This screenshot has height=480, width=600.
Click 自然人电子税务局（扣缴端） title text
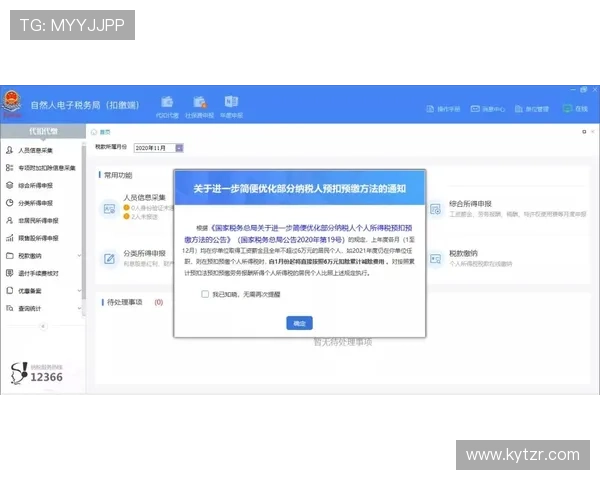coord(85,105)
